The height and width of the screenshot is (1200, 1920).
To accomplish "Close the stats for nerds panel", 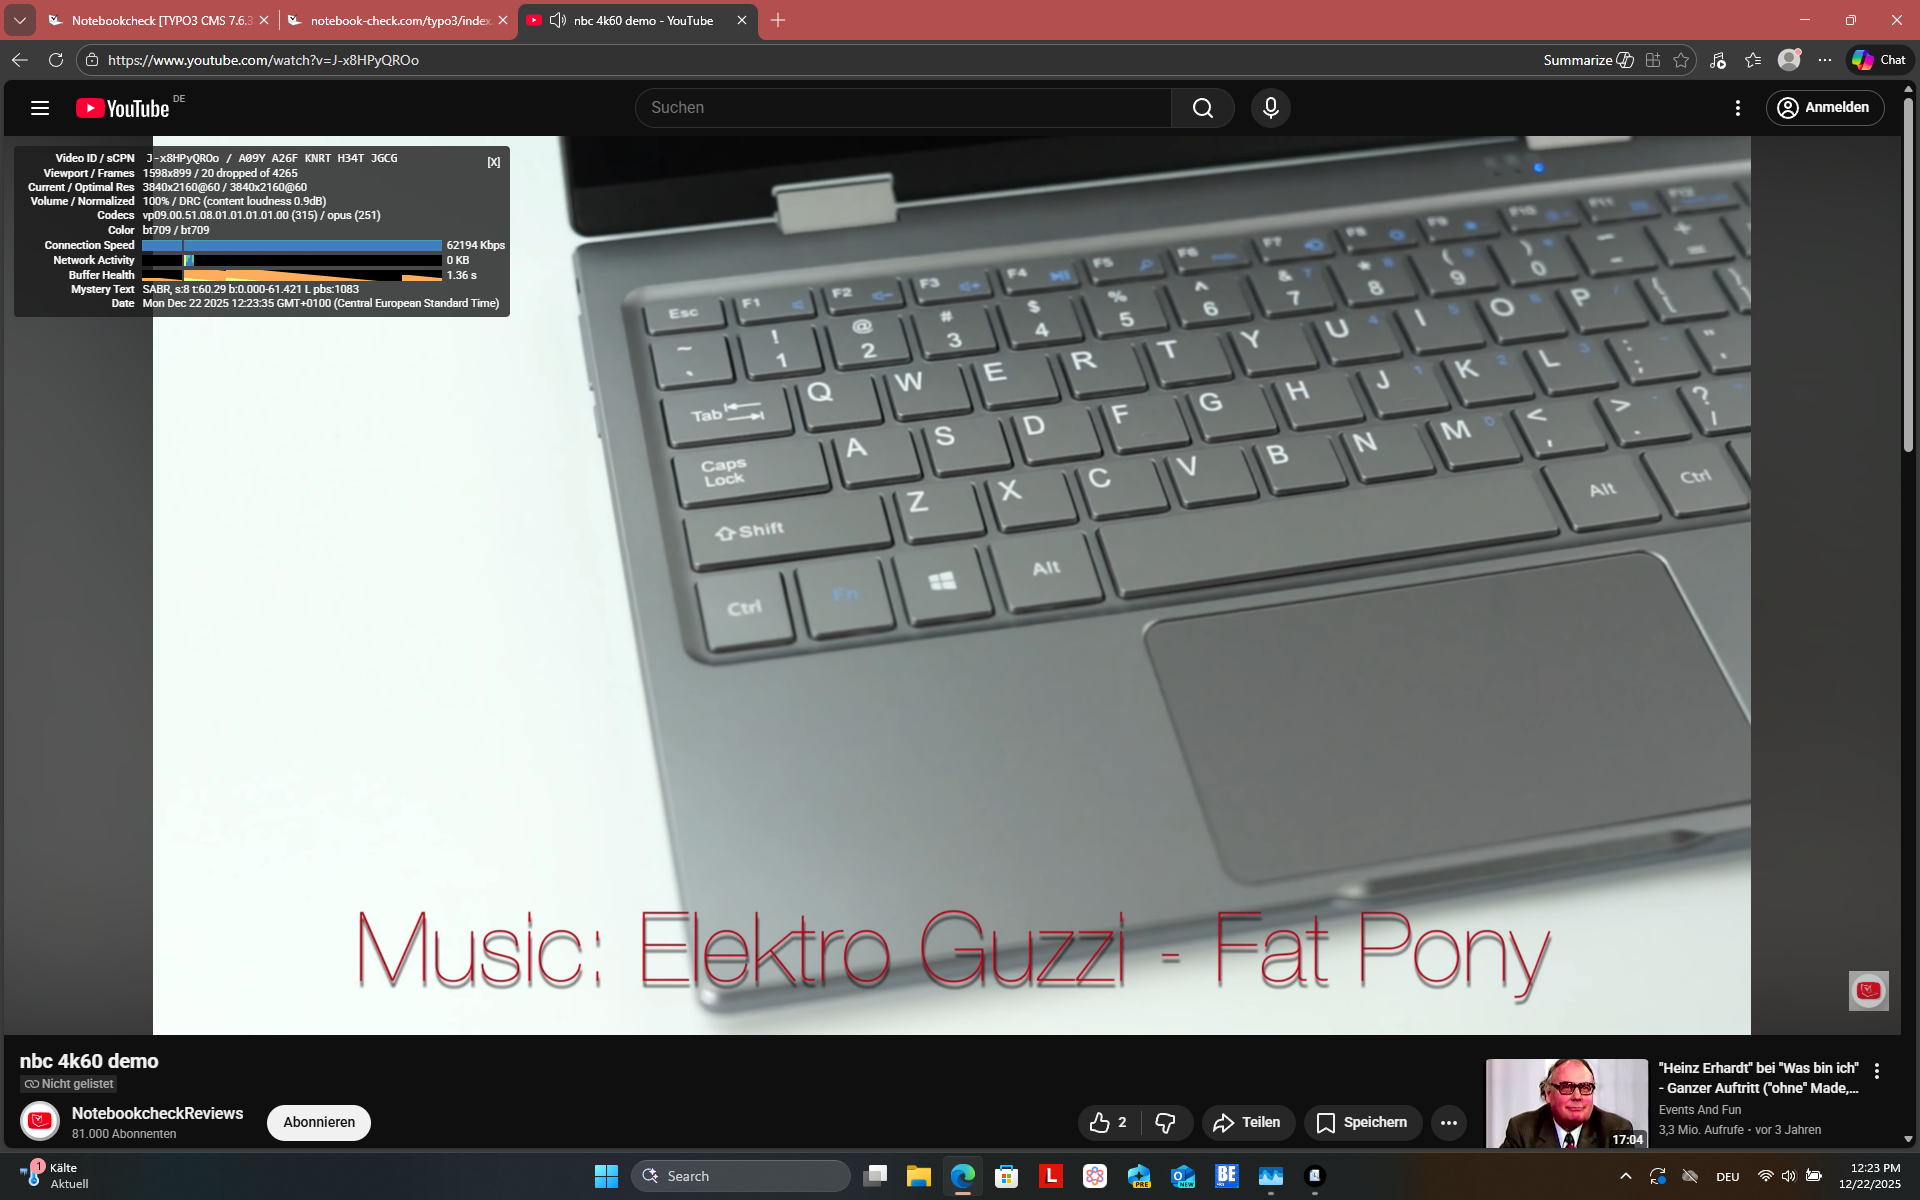I will [x=494, y=162].
